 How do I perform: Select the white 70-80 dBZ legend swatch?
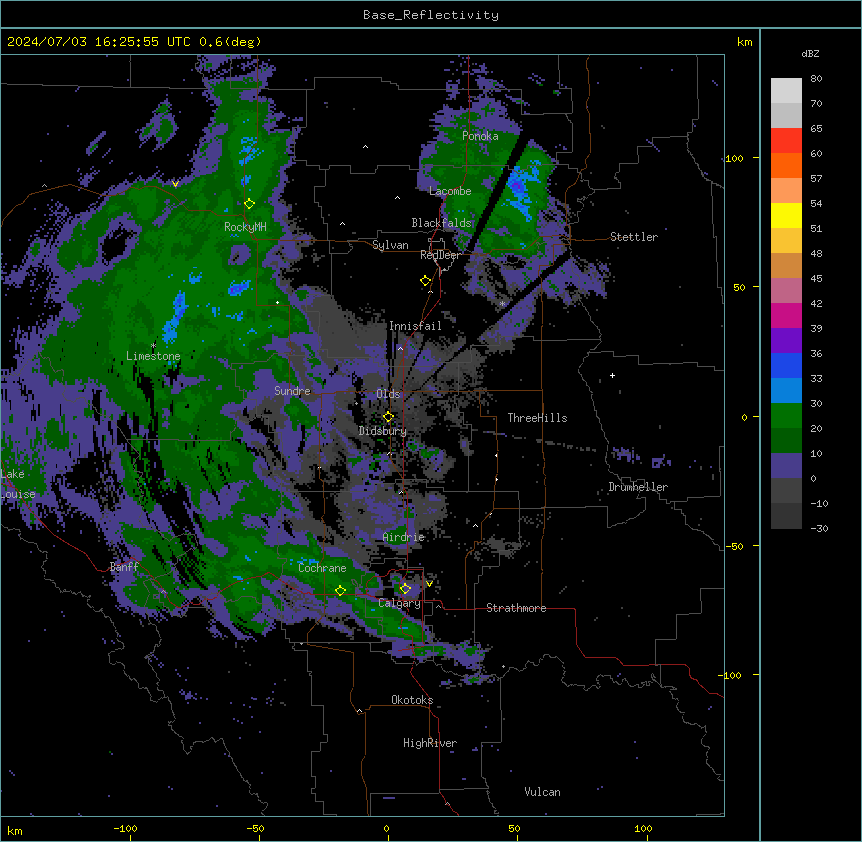[x=786, y=91]
